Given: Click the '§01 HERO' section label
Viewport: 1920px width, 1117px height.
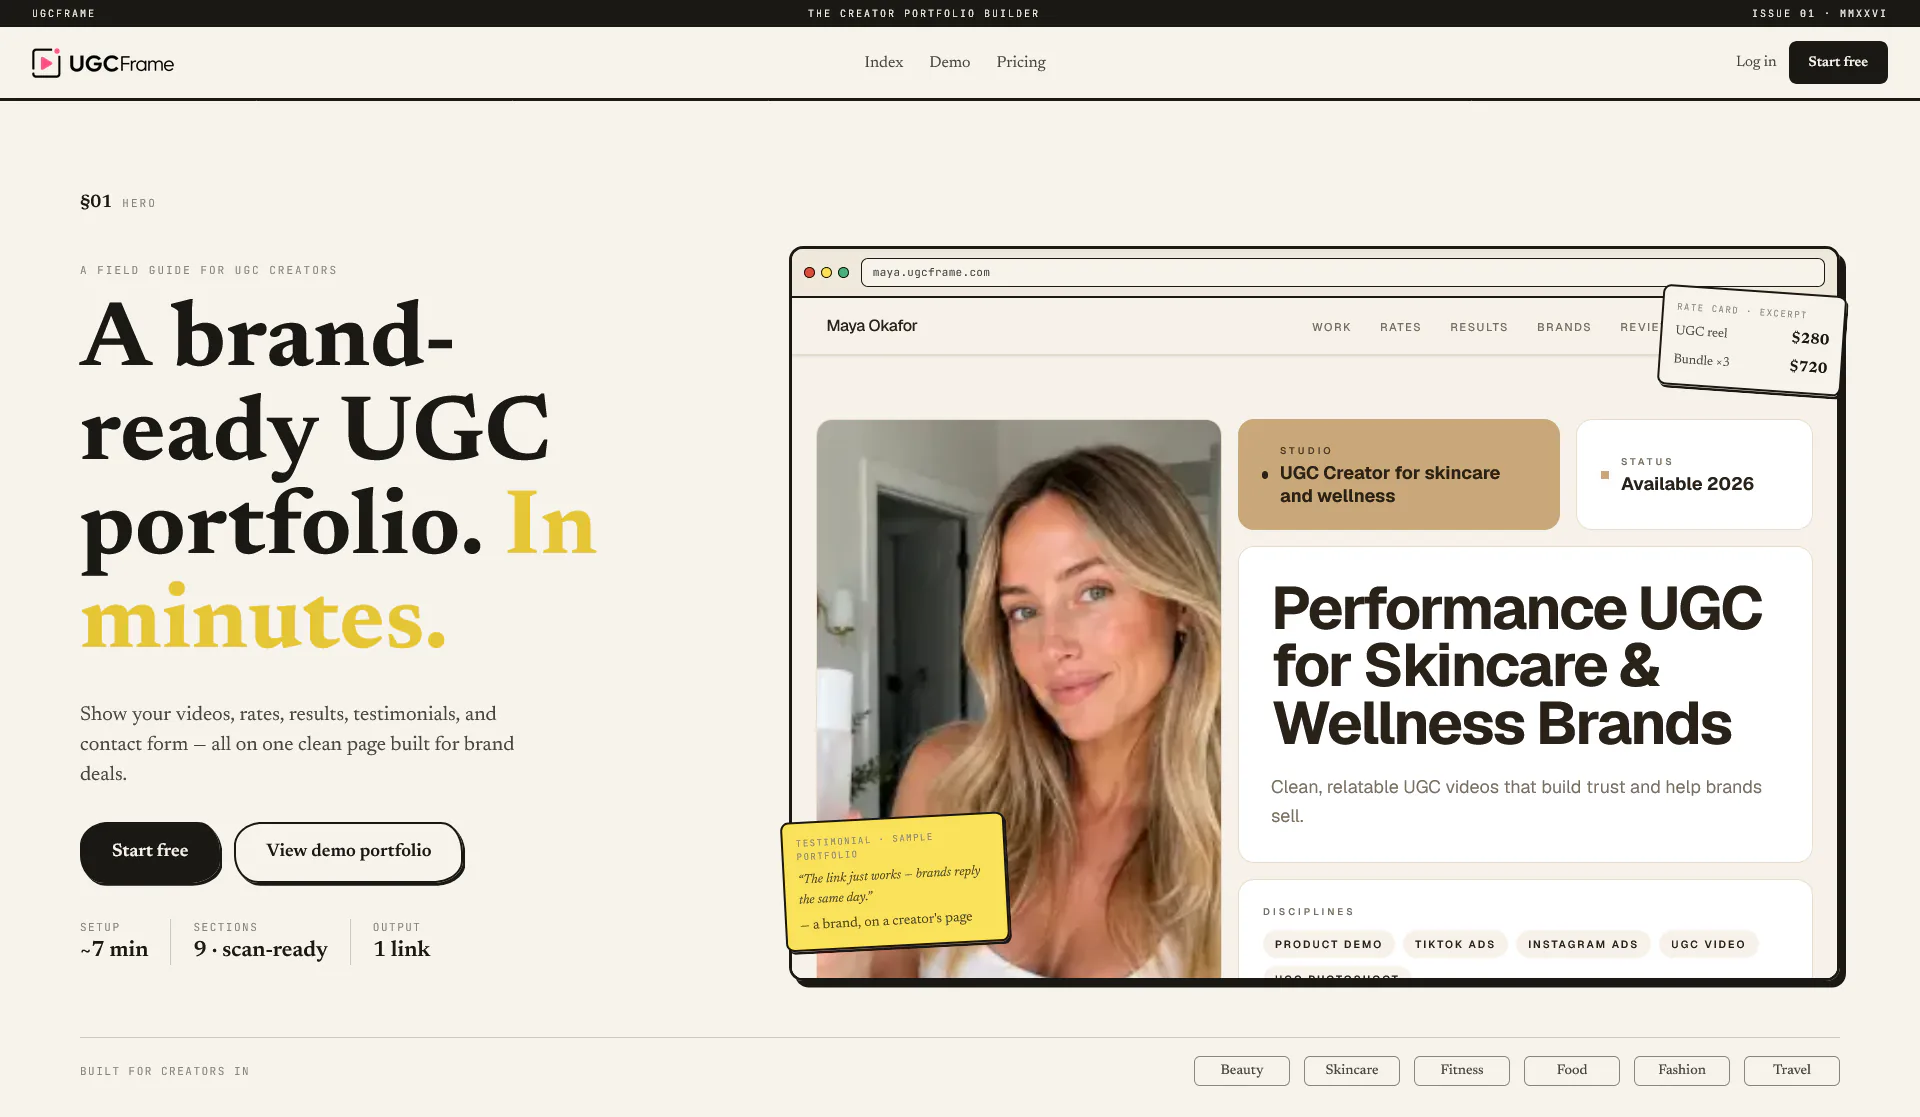Looking at the screenshot, I should pos(118,202).
